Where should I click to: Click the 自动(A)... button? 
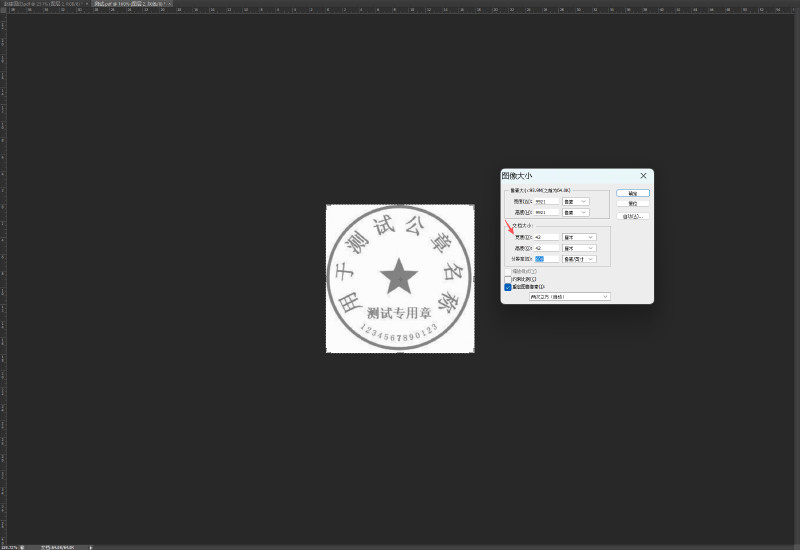(632, 216)
